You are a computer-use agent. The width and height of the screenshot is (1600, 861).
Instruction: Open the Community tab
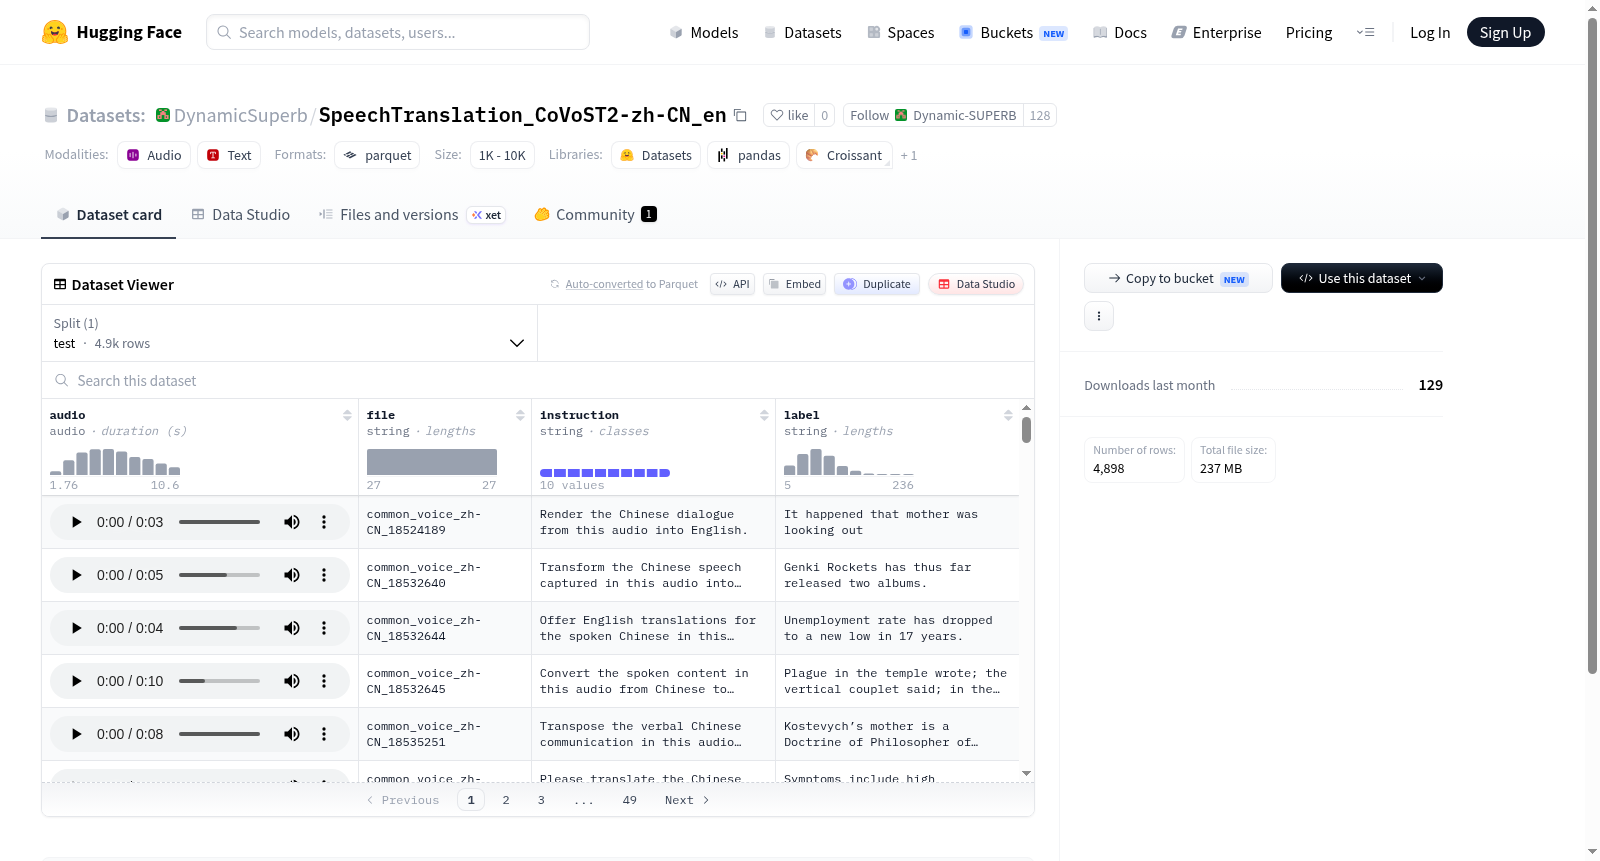click(x=596, y=214)
